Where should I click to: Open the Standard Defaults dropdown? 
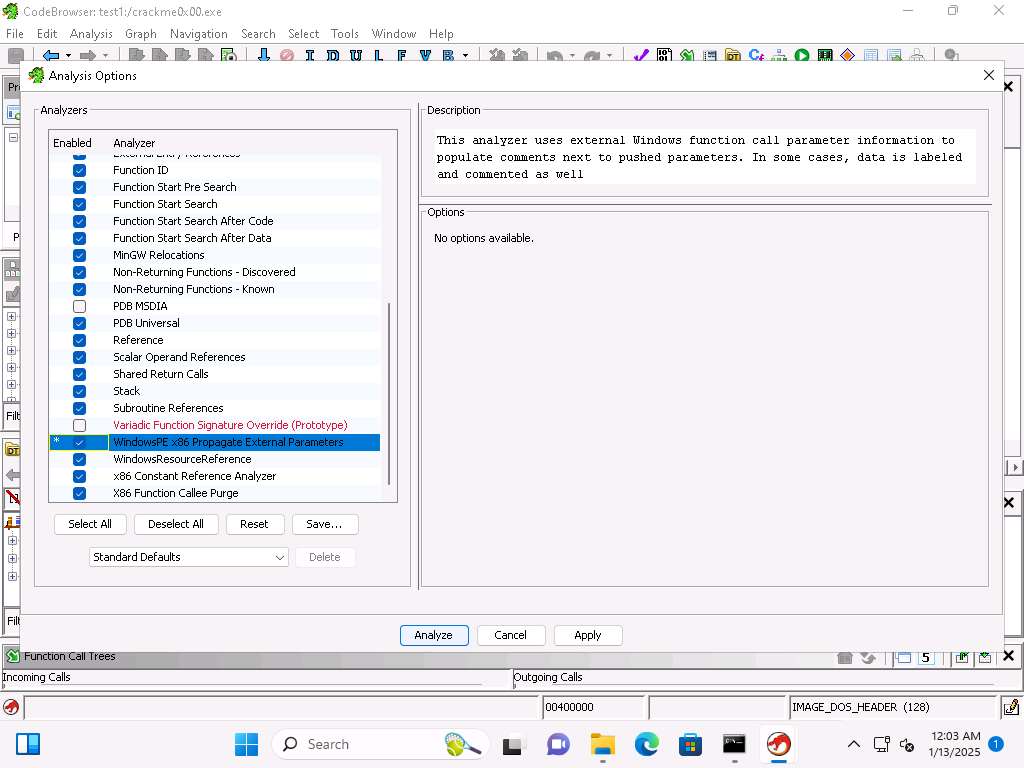[189, 557]
